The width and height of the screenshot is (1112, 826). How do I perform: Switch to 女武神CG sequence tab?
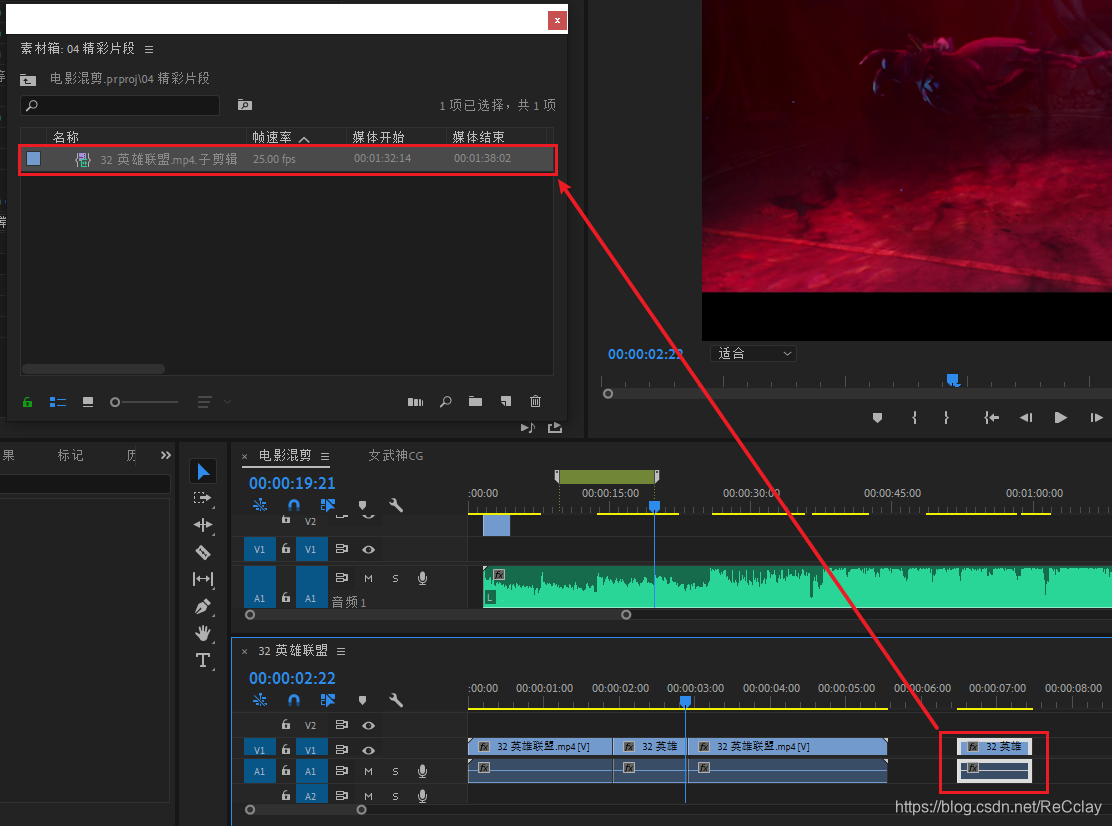click(x=396, y=456)
